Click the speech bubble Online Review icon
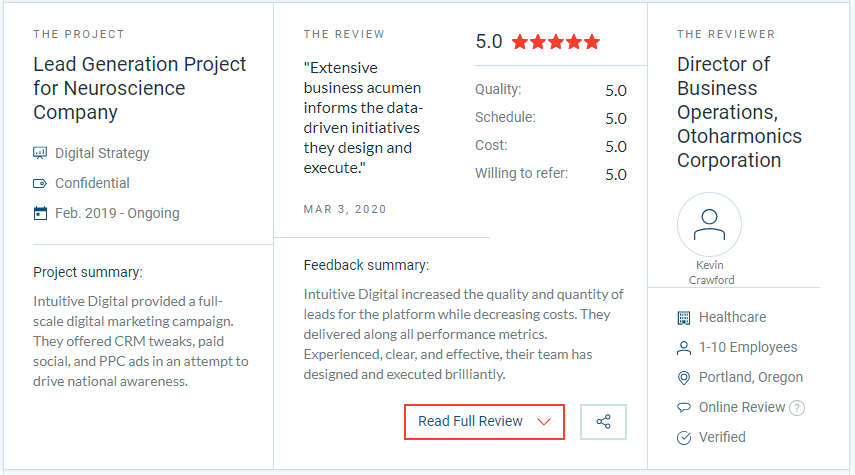Viewport: 855px width, 475px height. coord(684,407)
